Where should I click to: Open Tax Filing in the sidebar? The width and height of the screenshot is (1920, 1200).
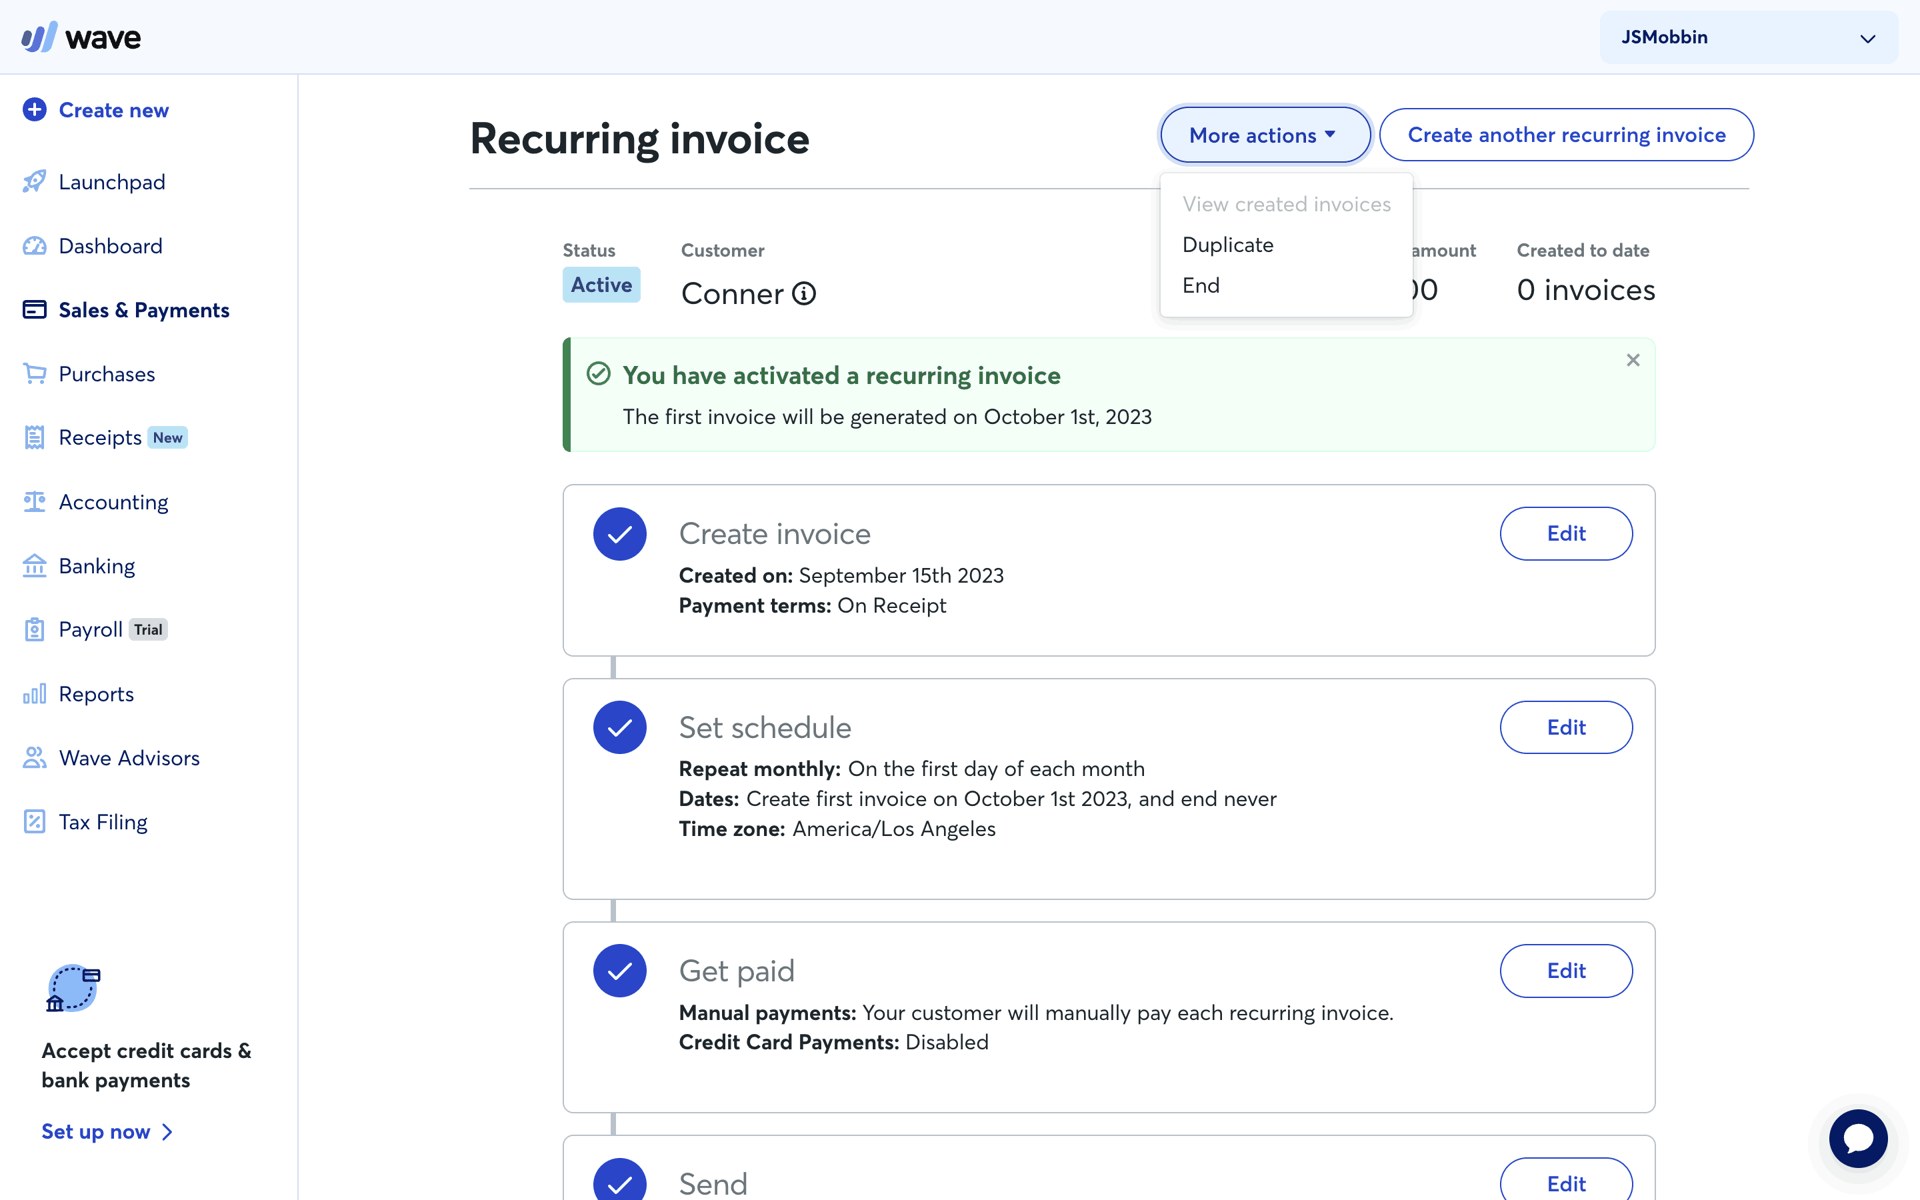pos(103,822)
